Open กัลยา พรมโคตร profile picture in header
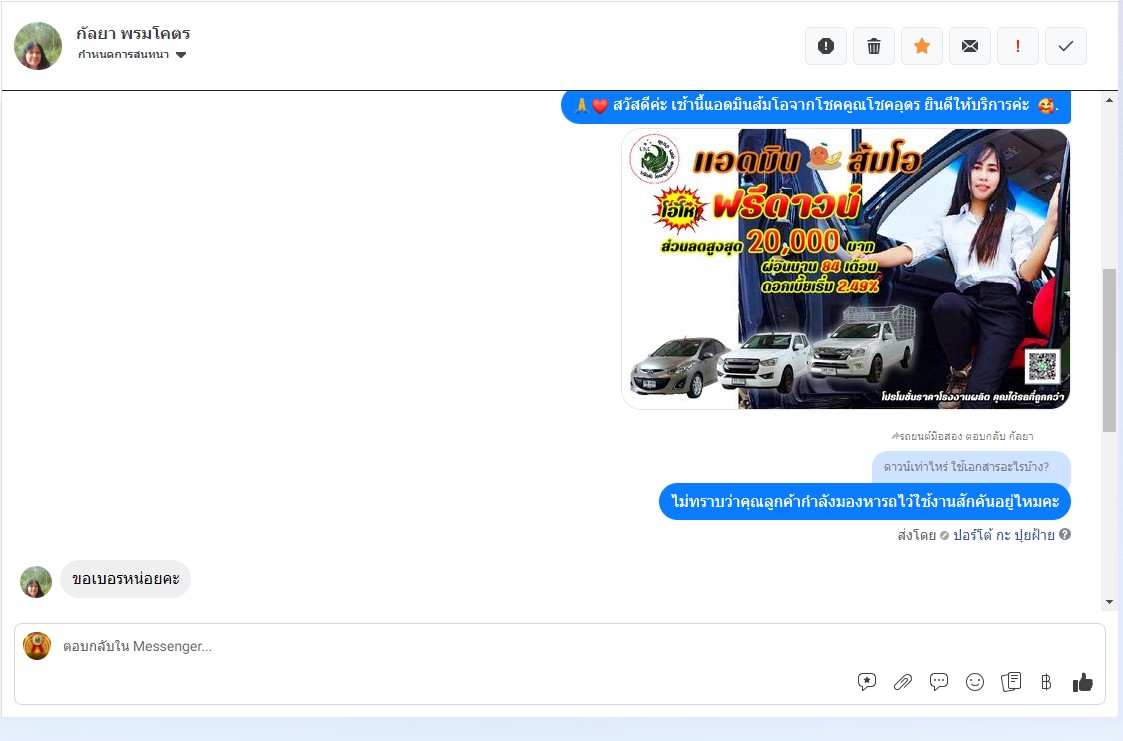The image size is (1123, 741). click(38, 46)
